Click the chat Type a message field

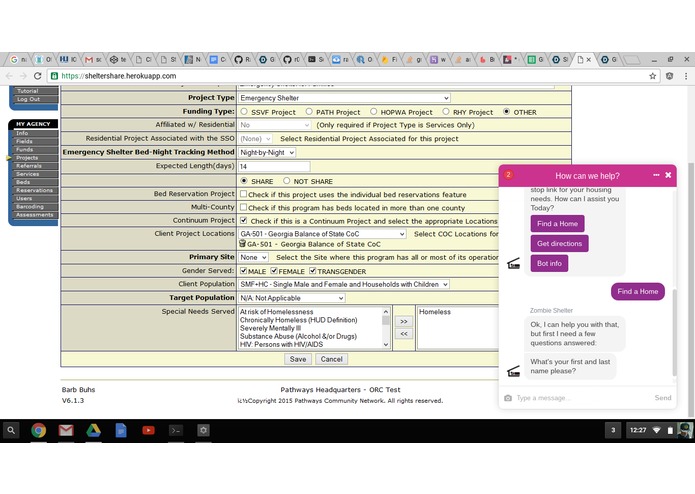(582, 398)
